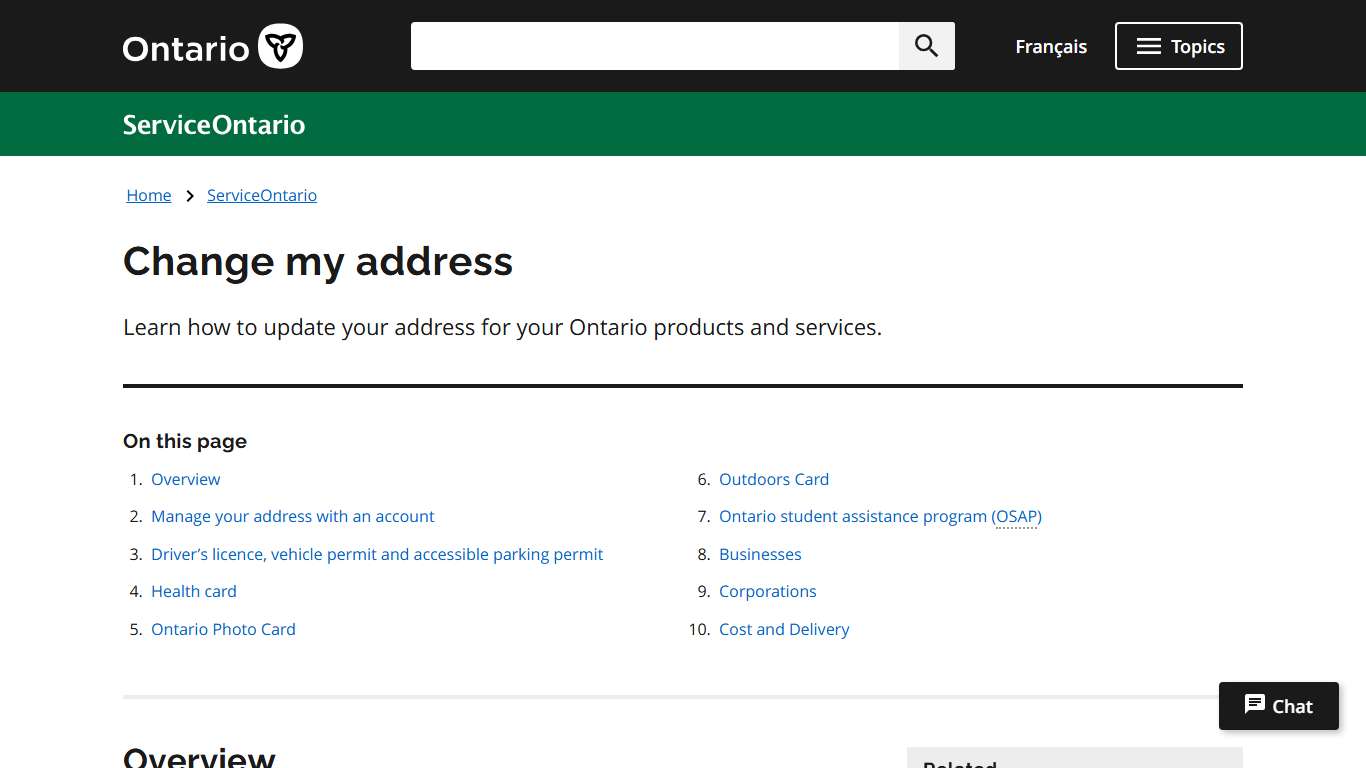Open the Chat bubble icon
The height and width of the screenshot is (768, 1366).
point(1255,705)
